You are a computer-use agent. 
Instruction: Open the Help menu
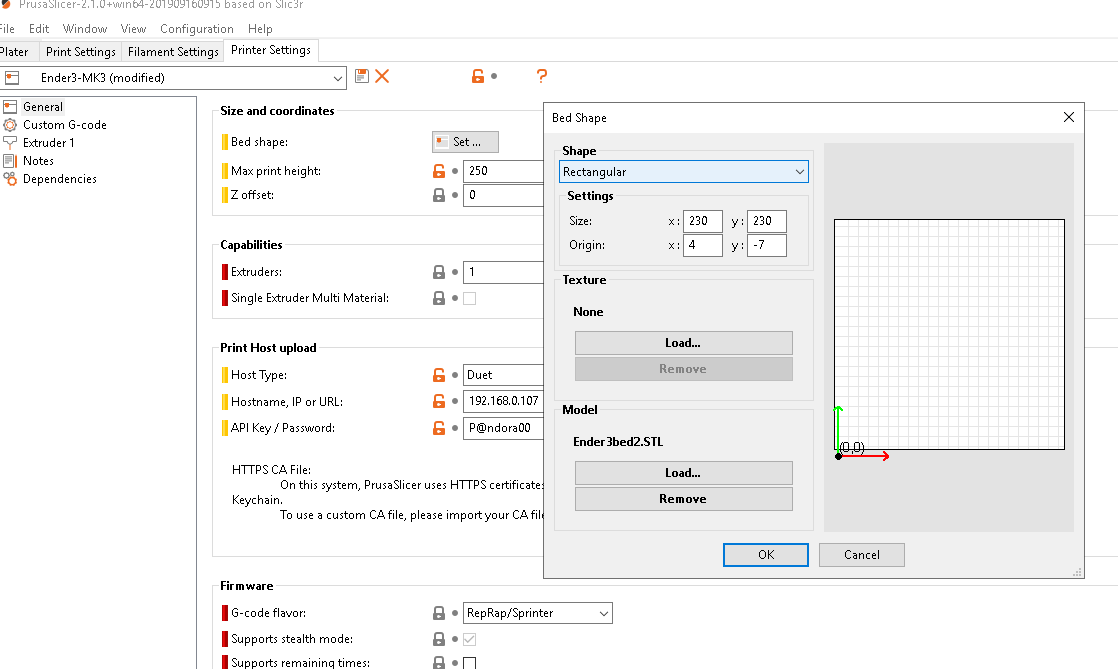tap(260, 29)
